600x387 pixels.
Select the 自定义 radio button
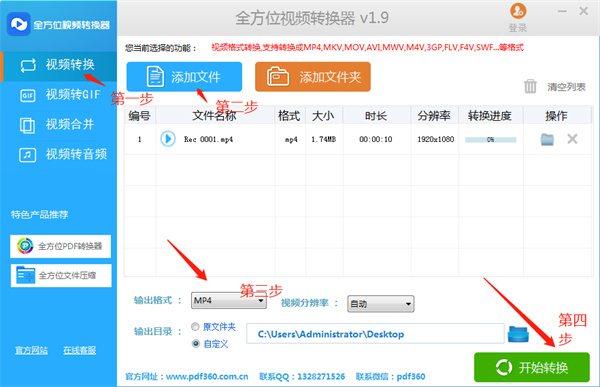(x=196, y=344)
